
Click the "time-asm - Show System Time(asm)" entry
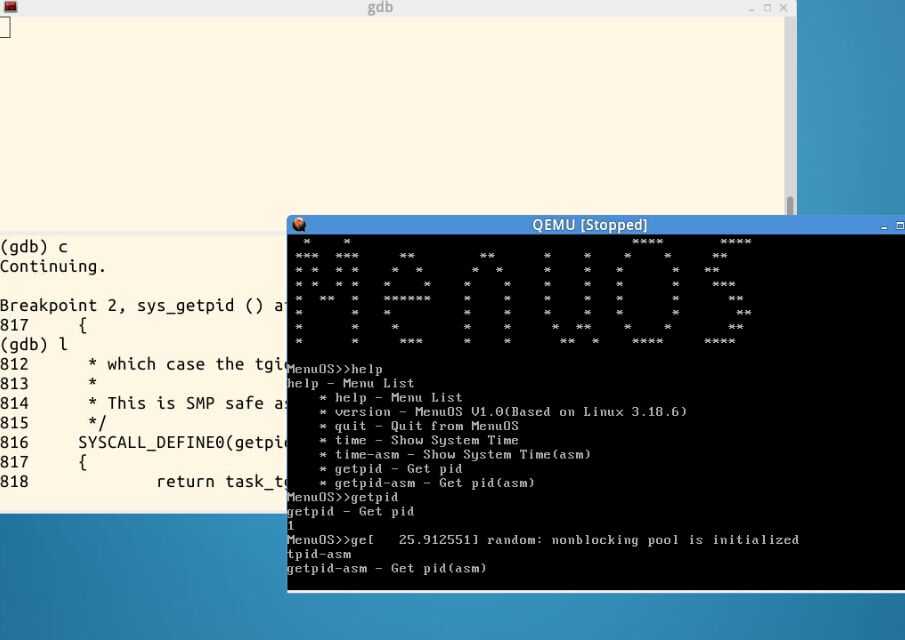(x=455, y=455)
